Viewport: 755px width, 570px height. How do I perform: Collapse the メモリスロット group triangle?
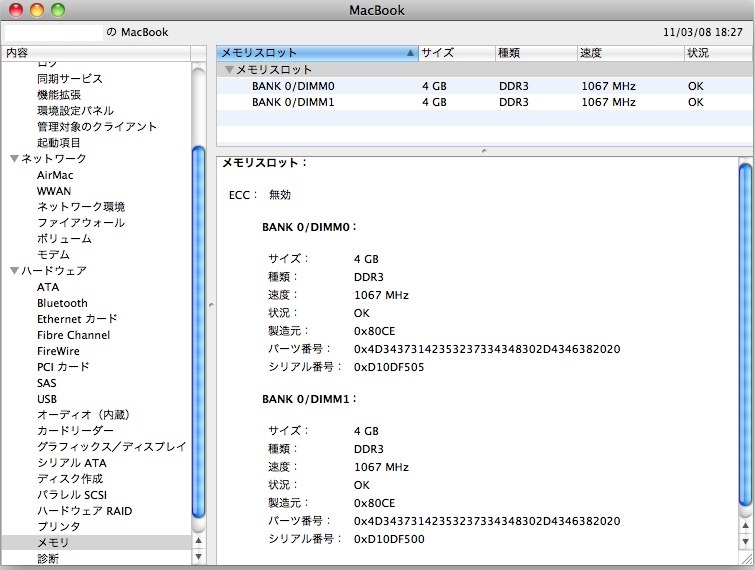229,70
